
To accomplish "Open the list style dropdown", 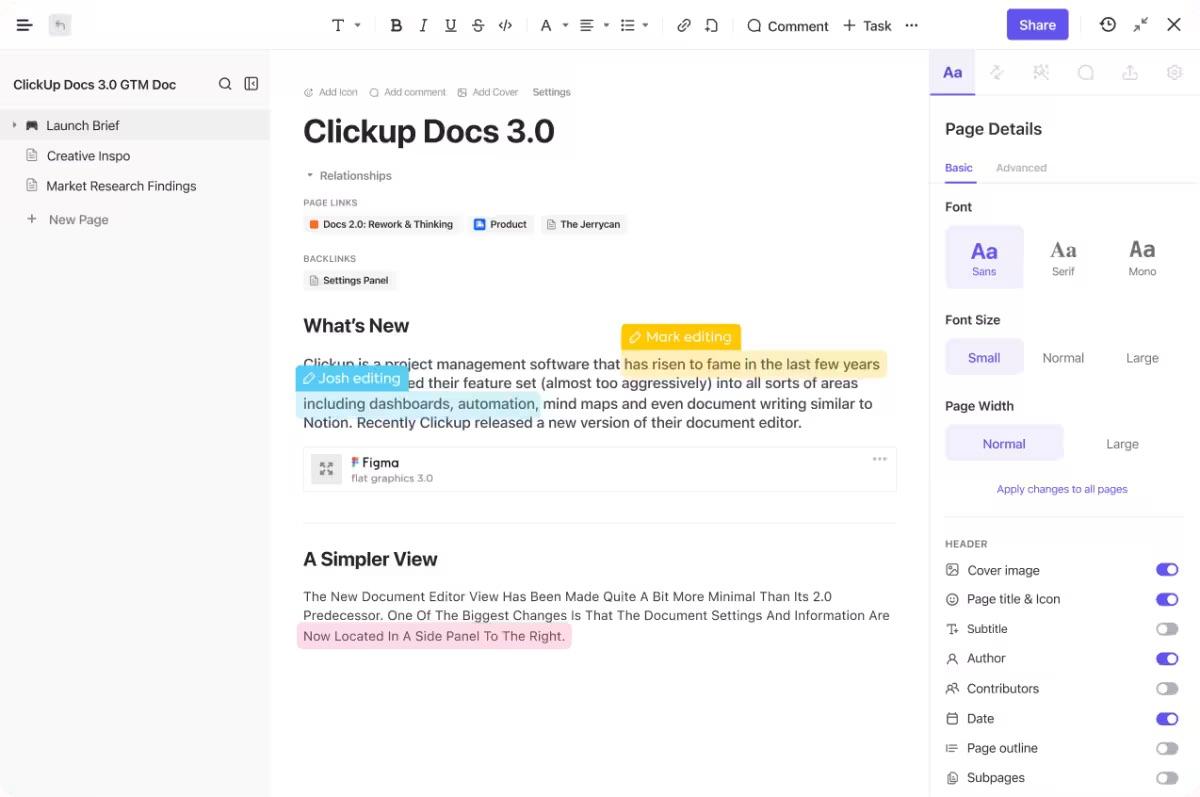I will pyautogui.click(x=634, y=25).
